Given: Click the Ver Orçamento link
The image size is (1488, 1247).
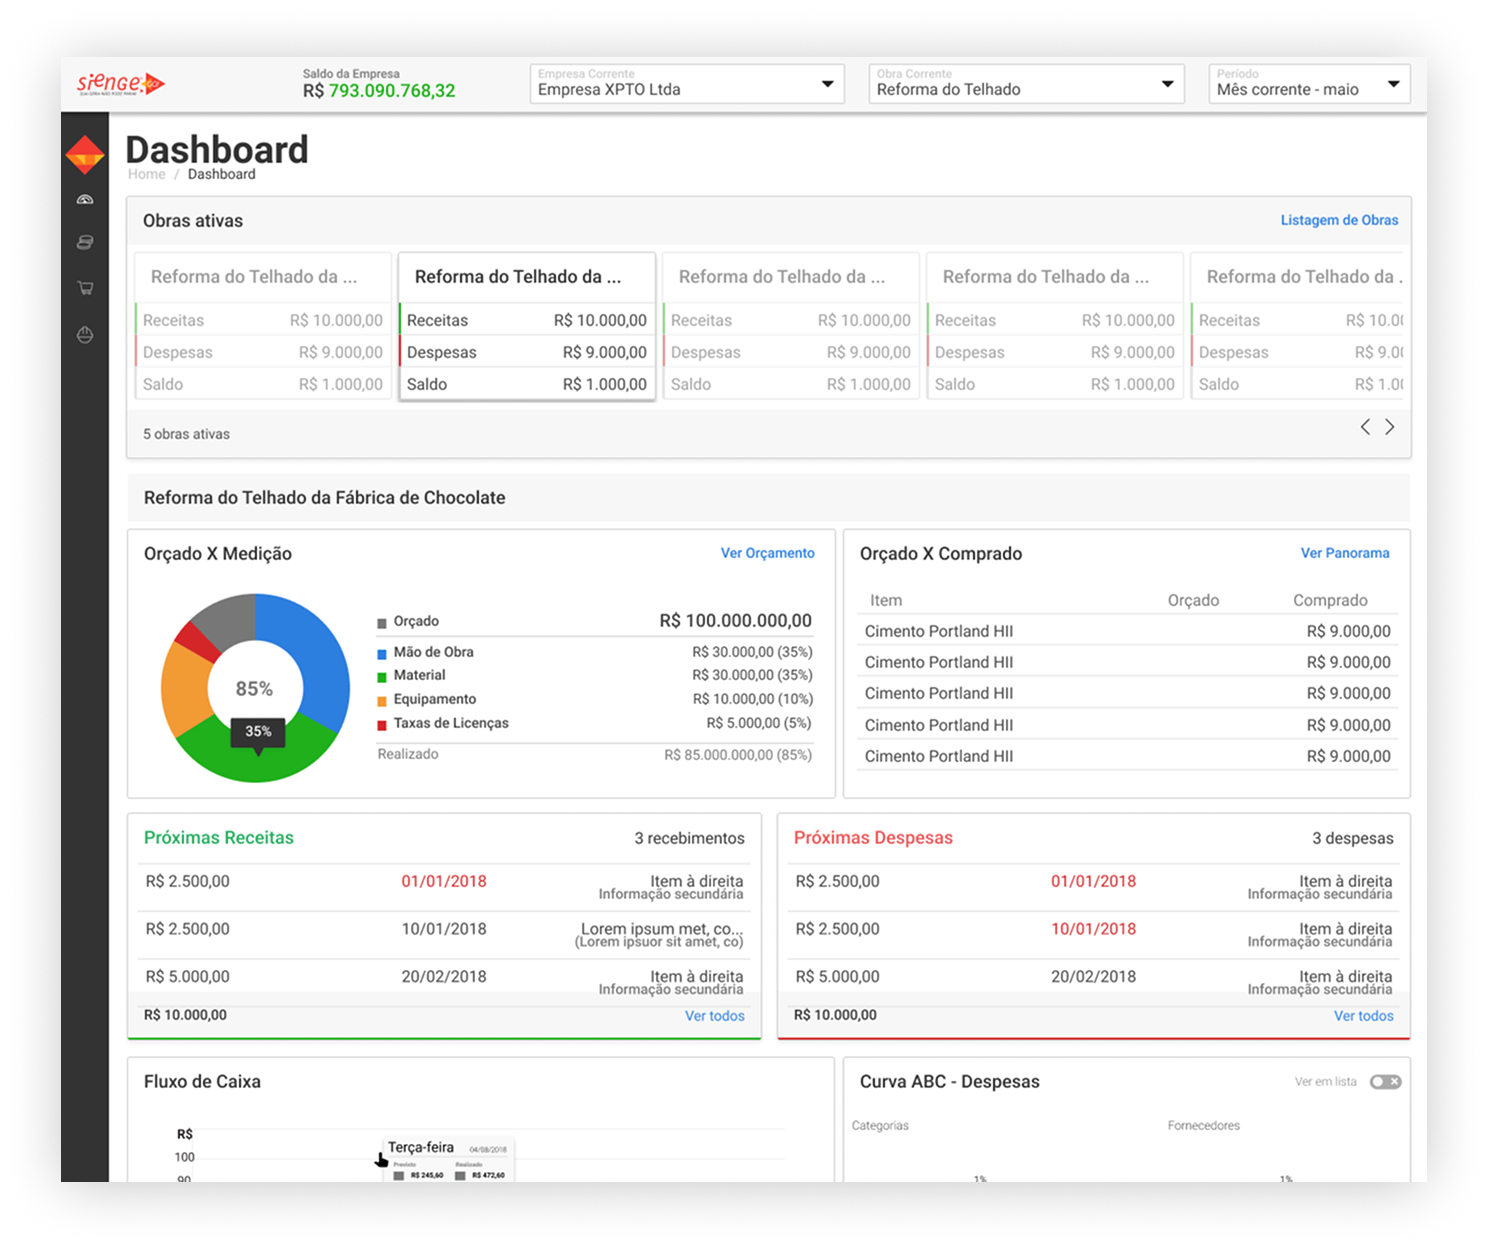Looking at the screenshot, I should point(767,553).
